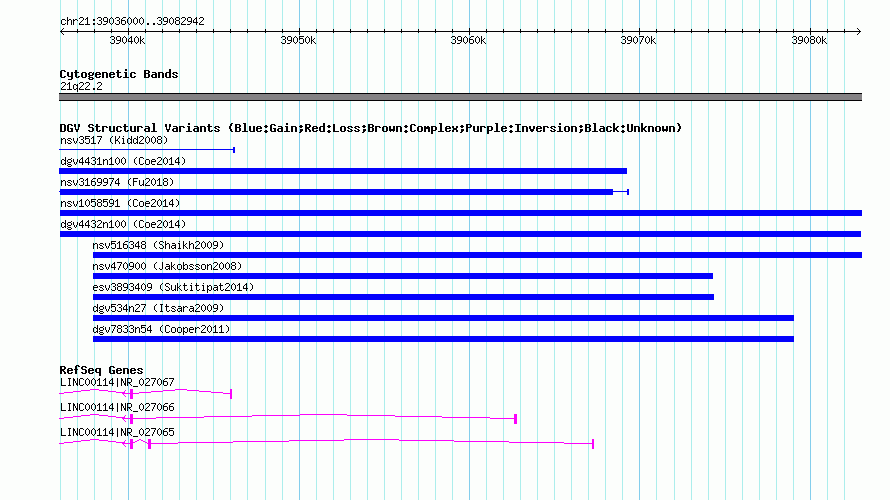
Task: Click the blue dgv7833n54 variant bar
Action: coord(443,339)
